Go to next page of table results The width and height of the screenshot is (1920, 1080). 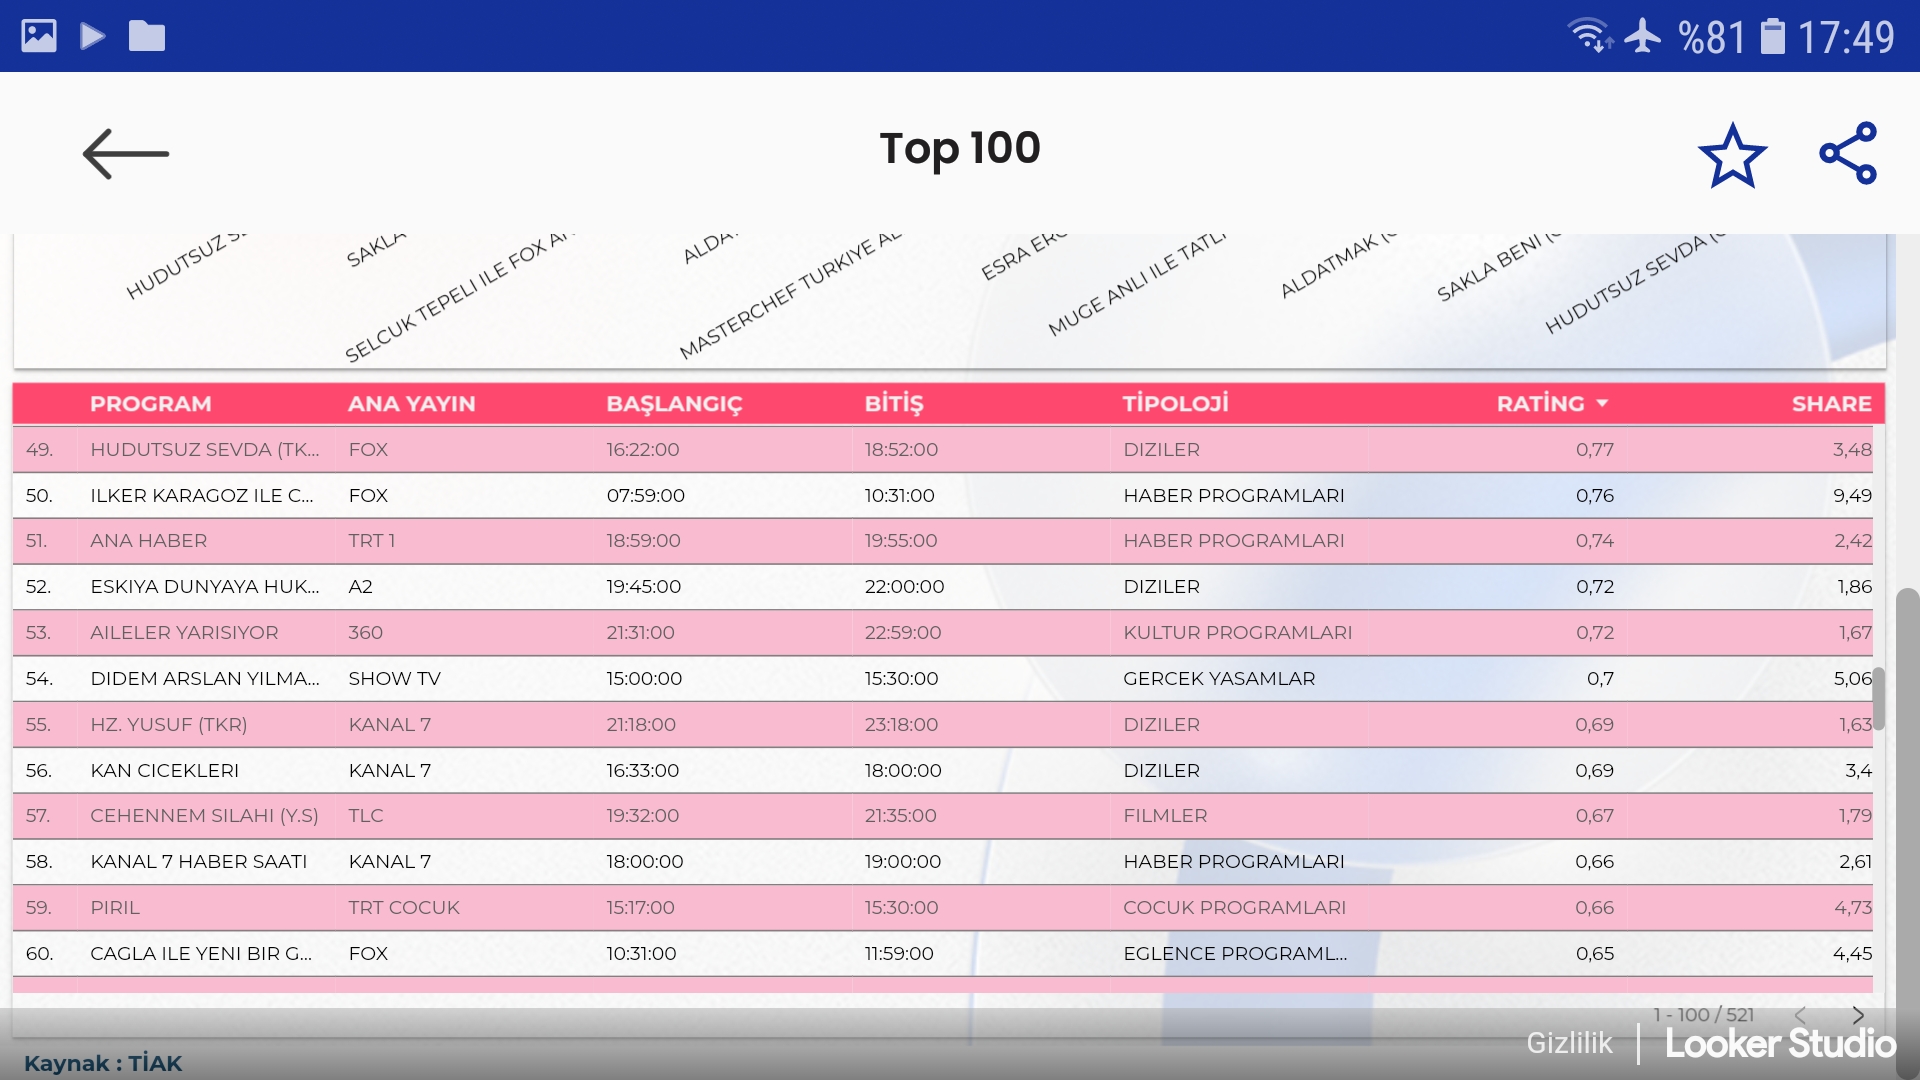pyautogui.click(x=1858, y=1015)
